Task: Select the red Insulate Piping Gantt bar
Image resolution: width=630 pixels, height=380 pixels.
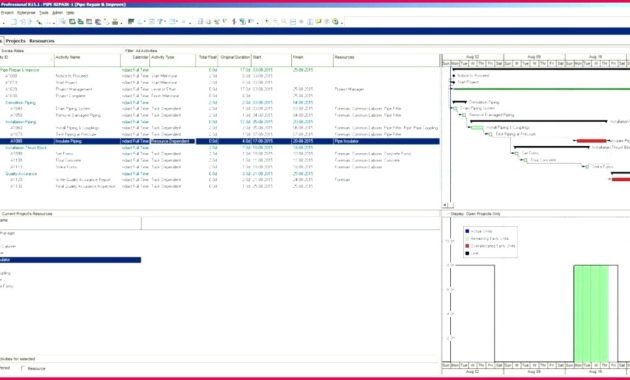Action: (591, 141)
